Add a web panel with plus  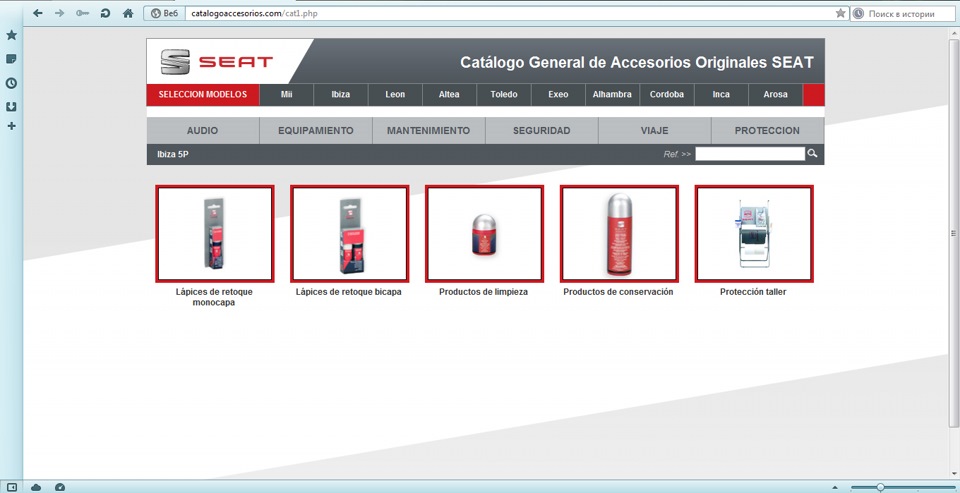click(x=11, y=126)
